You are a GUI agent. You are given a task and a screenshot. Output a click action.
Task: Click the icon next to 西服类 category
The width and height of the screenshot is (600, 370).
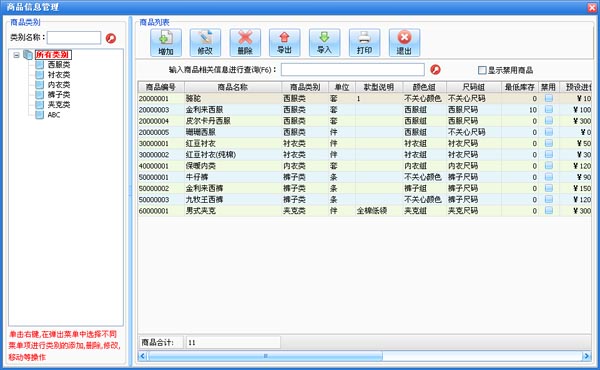click(40, 65)
